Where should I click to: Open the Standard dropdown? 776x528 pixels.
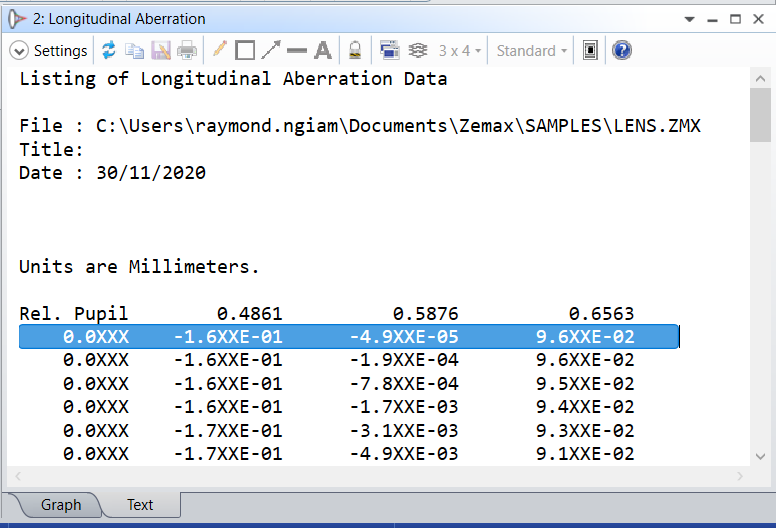[x=532, y=50]
